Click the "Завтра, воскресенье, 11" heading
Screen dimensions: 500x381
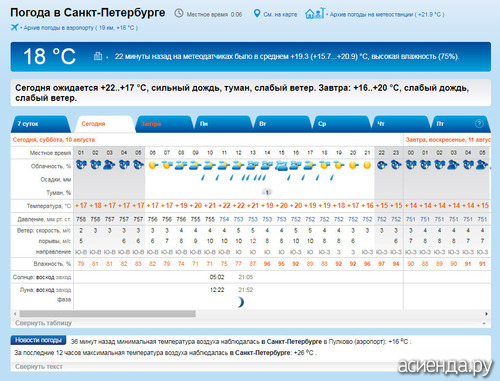tap(448, 140)
